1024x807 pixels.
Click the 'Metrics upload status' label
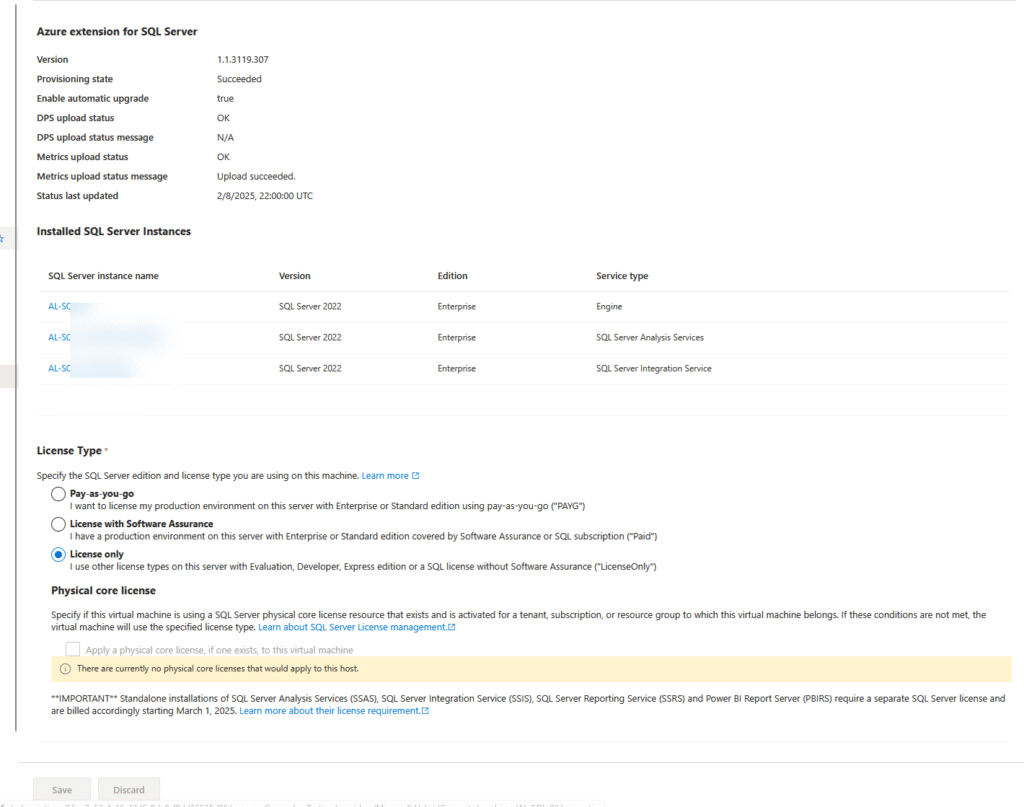pos(82,157)
